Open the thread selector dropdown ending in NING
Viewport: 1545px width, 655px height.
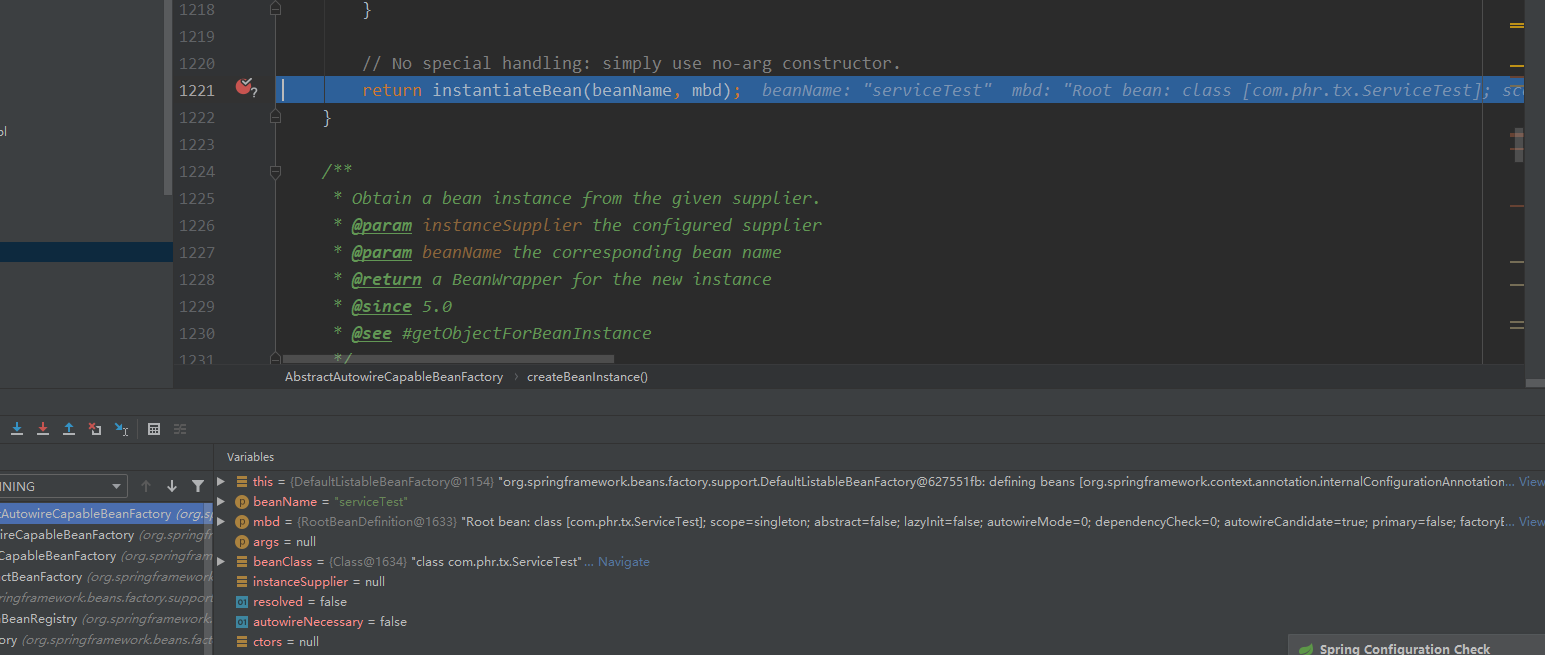[x=64, y=486]
